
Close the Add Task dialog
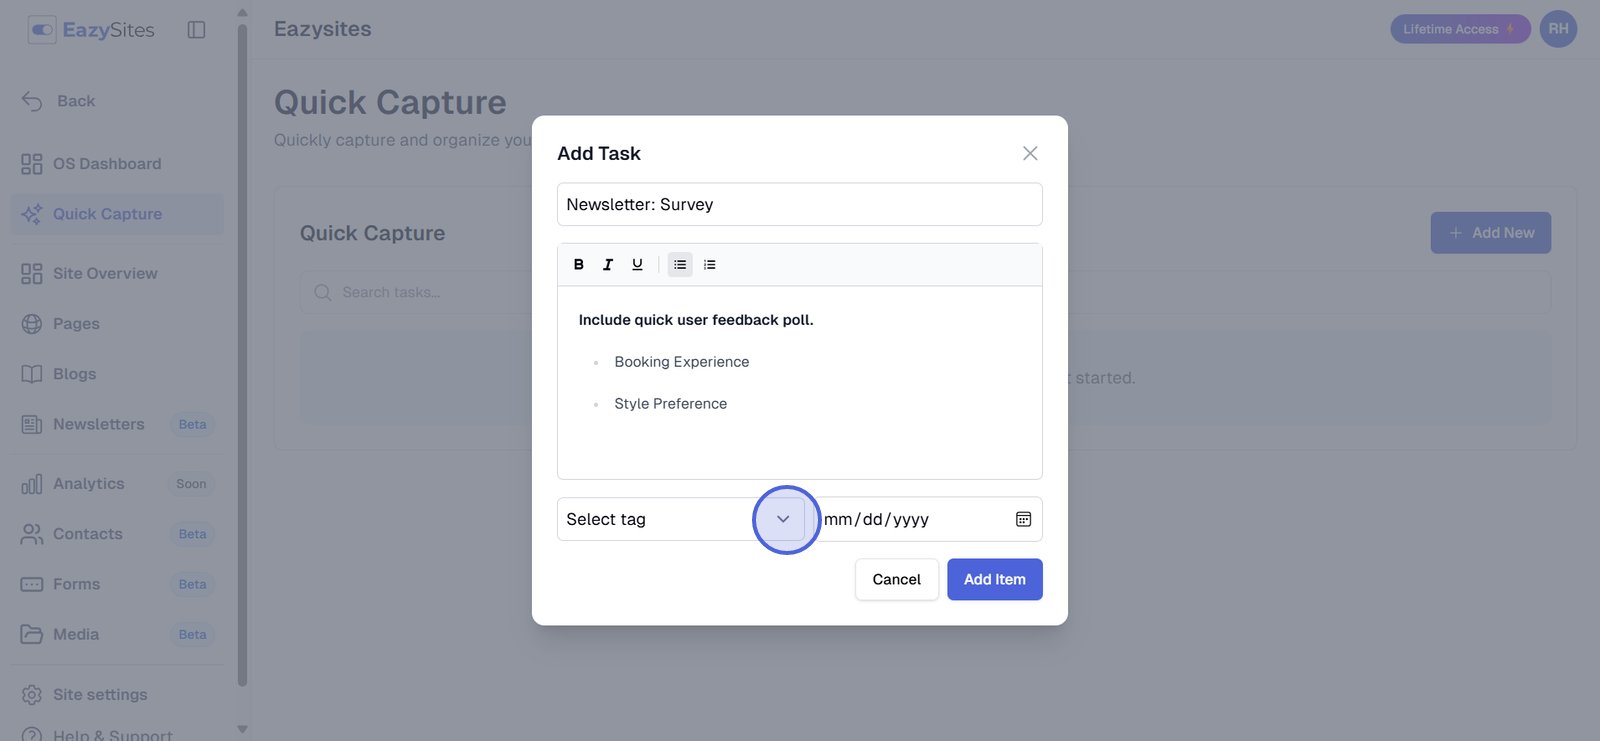click(x=1030, y=153)
